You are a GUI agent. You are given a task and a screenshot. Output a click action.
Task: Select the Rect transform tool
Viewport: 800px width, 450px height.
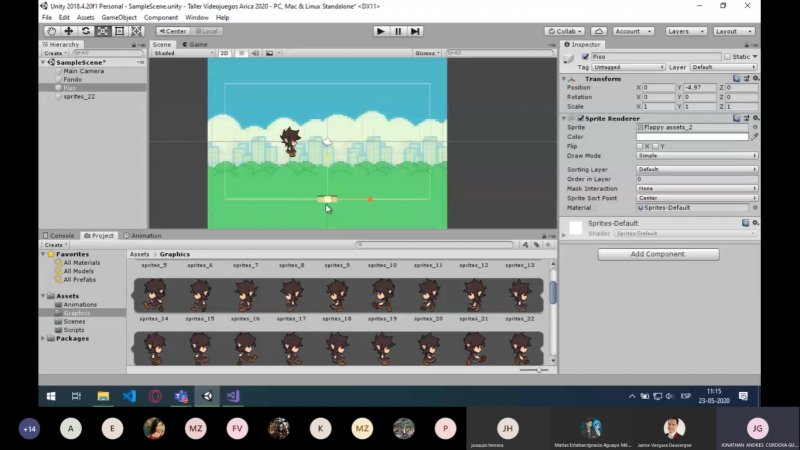click(x=119, y=31)
